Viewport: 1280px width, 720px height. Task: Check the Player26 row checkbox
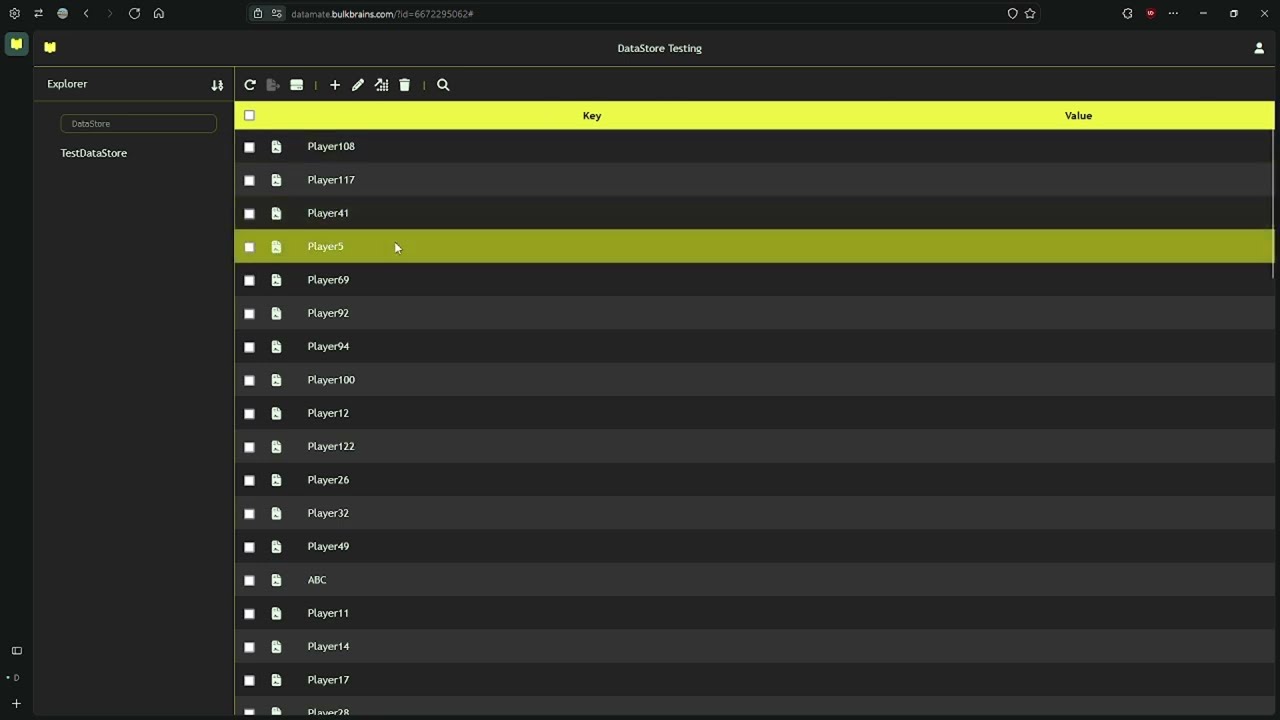click(249, 480)
